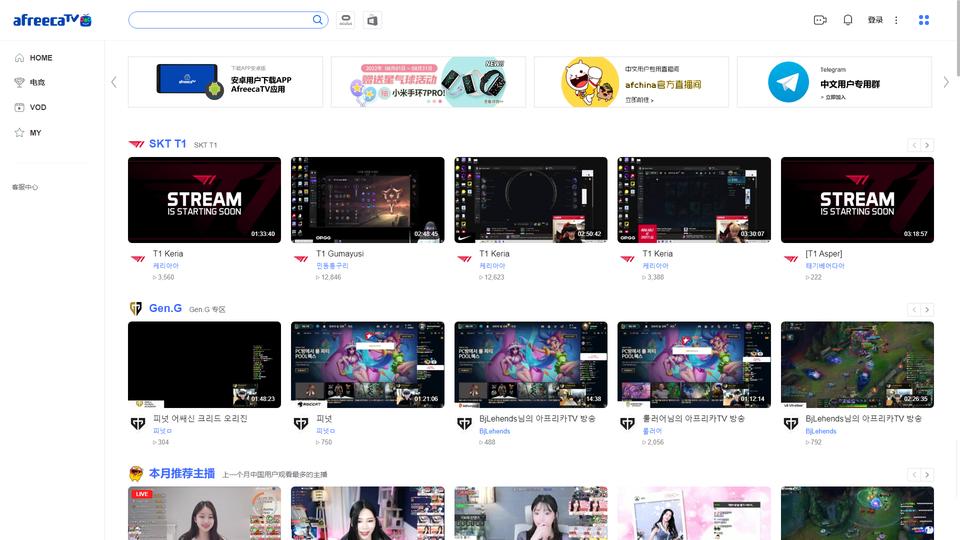960x540 pixels.
Task: Open 客服中心 in the sidebar
Action: point(25,187)
